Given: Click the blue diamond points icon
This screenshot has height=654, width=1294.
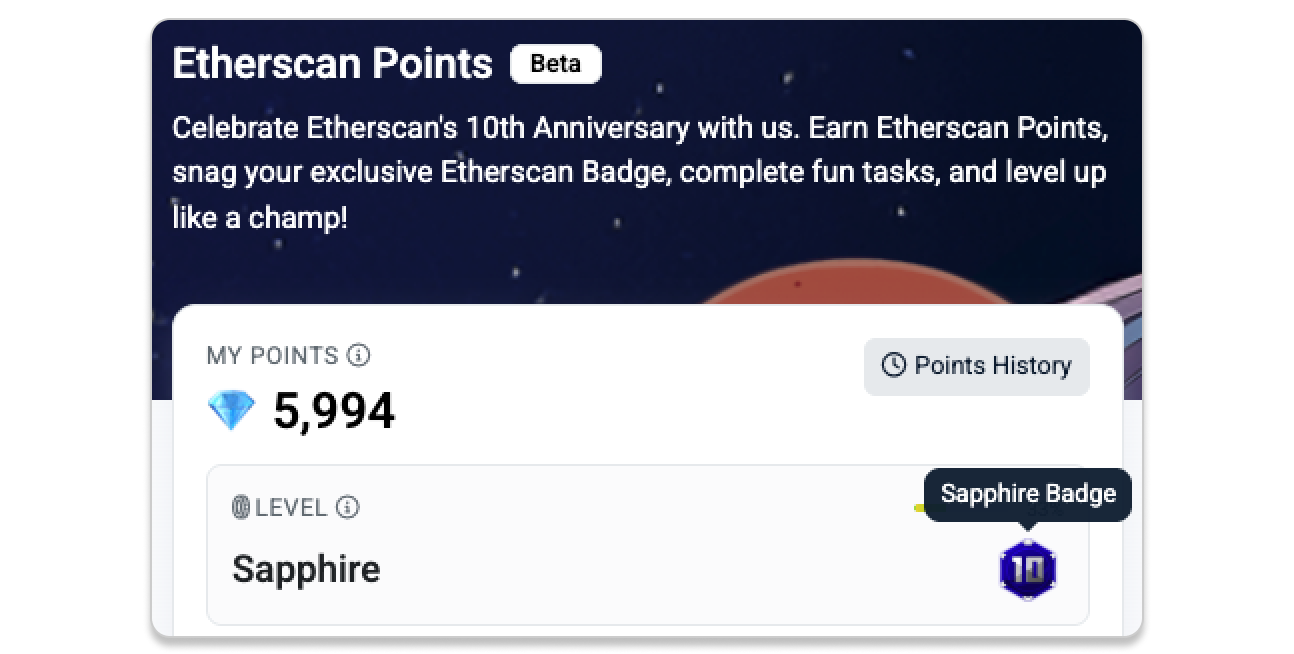Looking at the screenshot, I should (x=231, y=411).
